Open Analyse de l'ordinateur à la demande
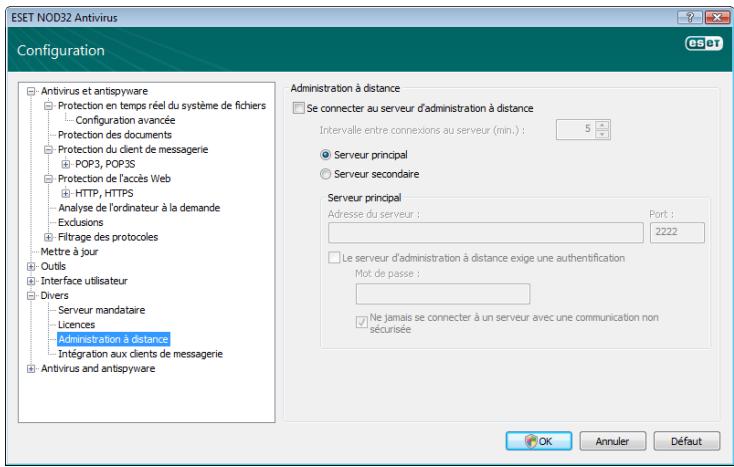734x467 pixels. click(x=139, y=208)
